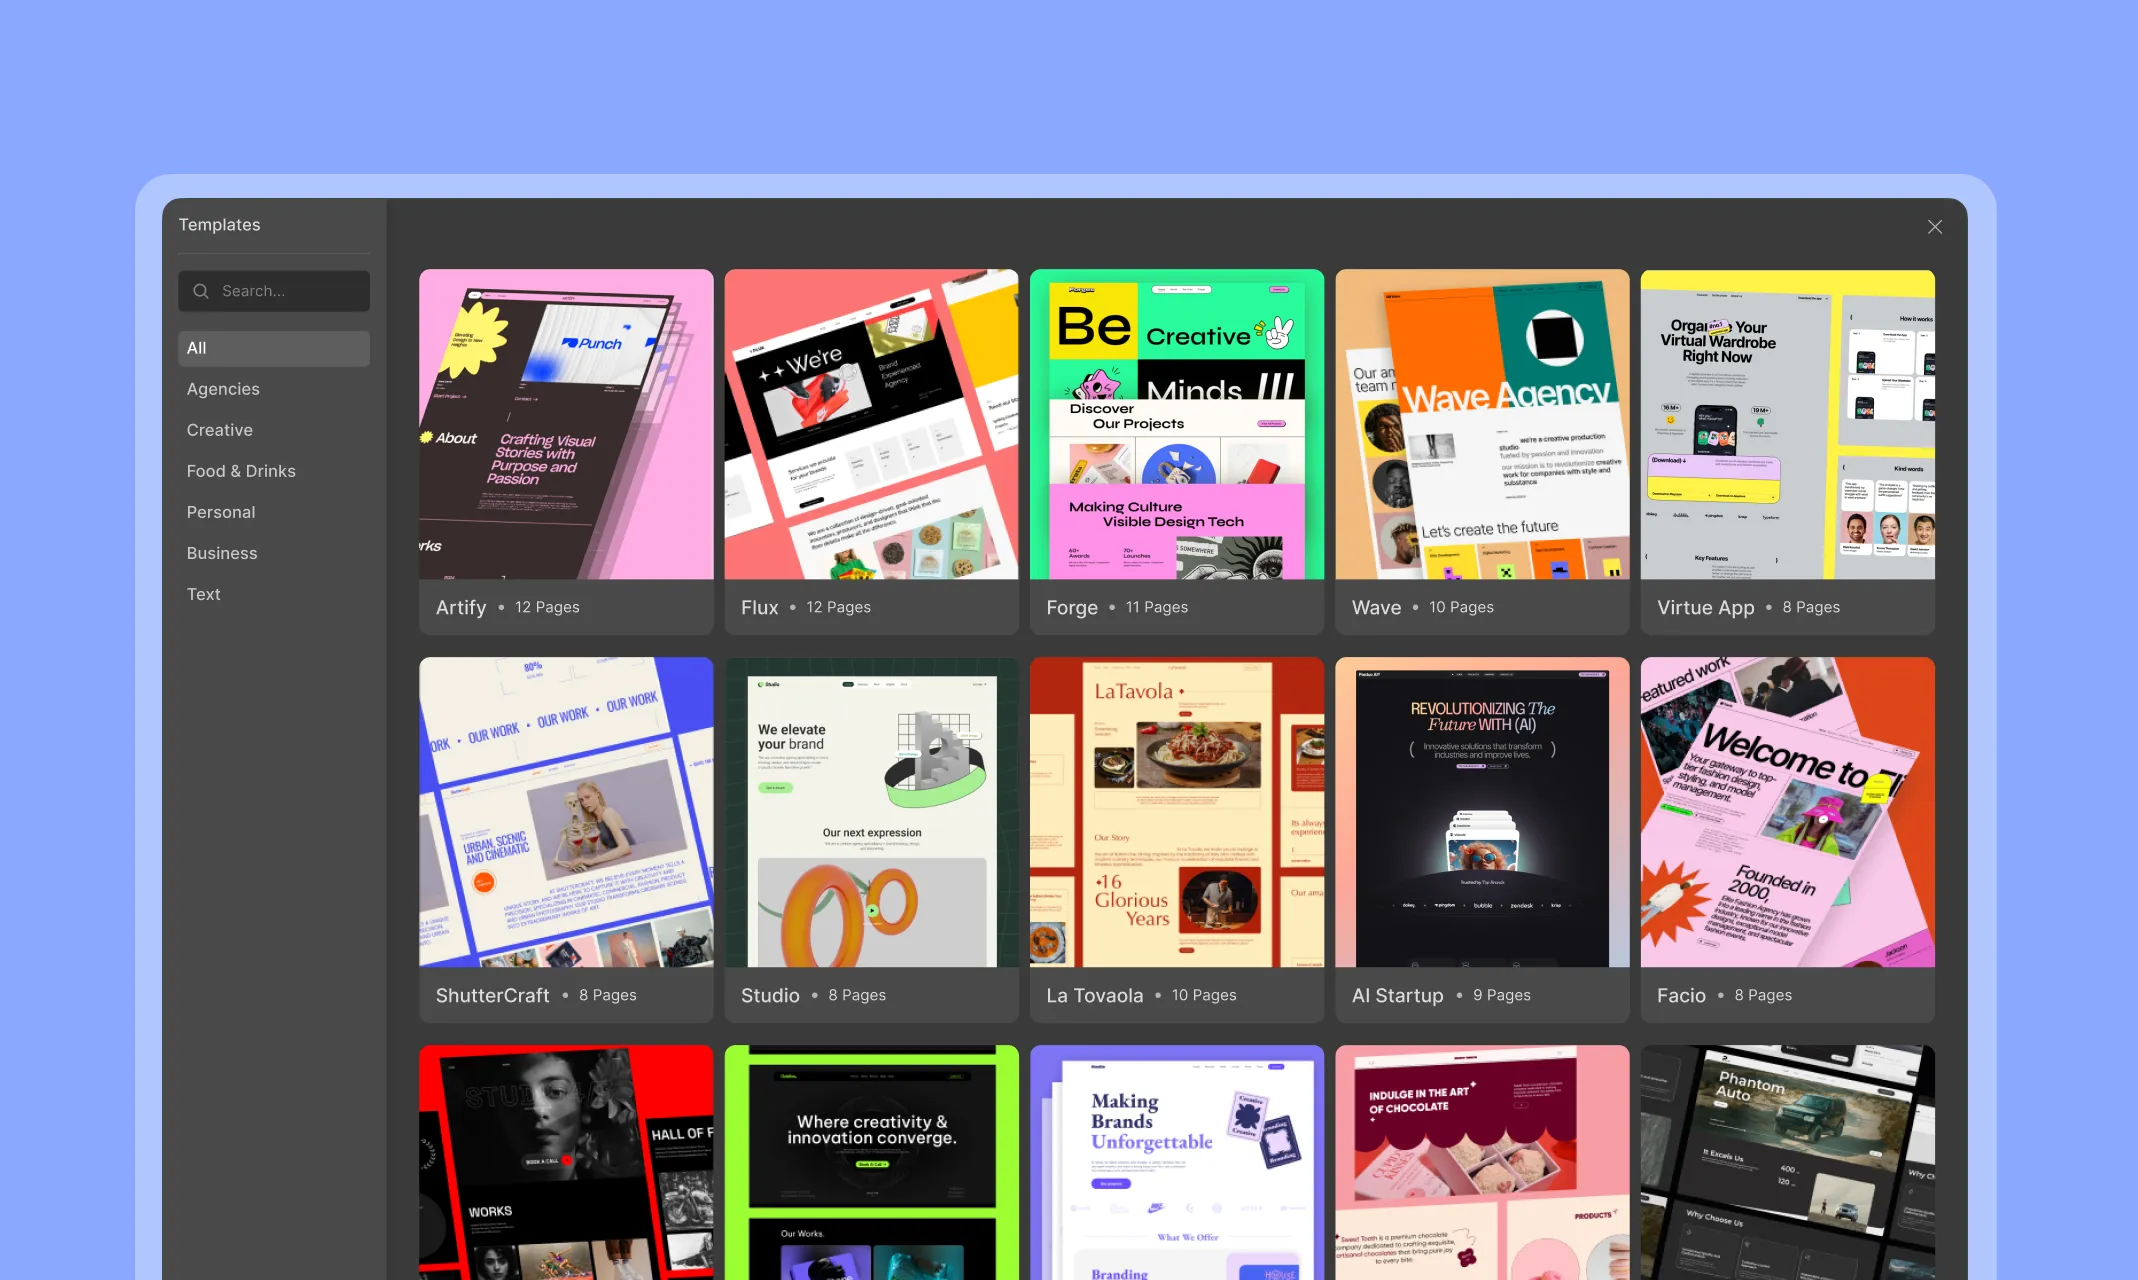
Task: Click the Forge template label
Action: coord(1072,607)
